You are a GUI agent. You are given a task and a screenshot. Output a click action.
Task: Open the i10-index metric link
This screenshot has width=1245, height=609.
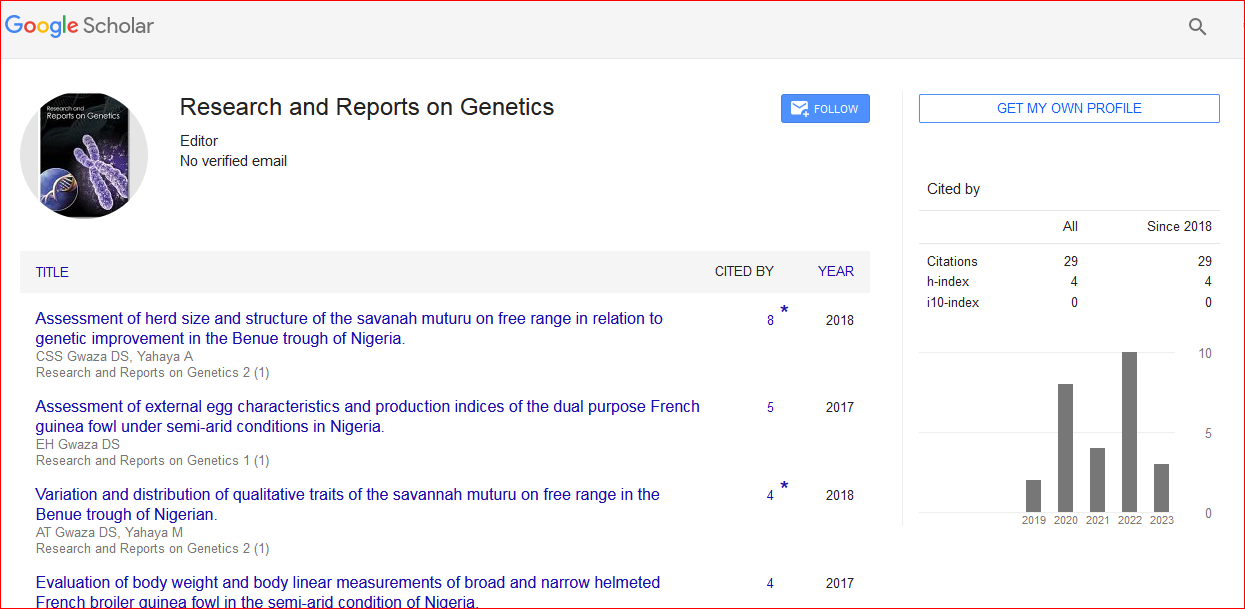[x=952, y=302]
